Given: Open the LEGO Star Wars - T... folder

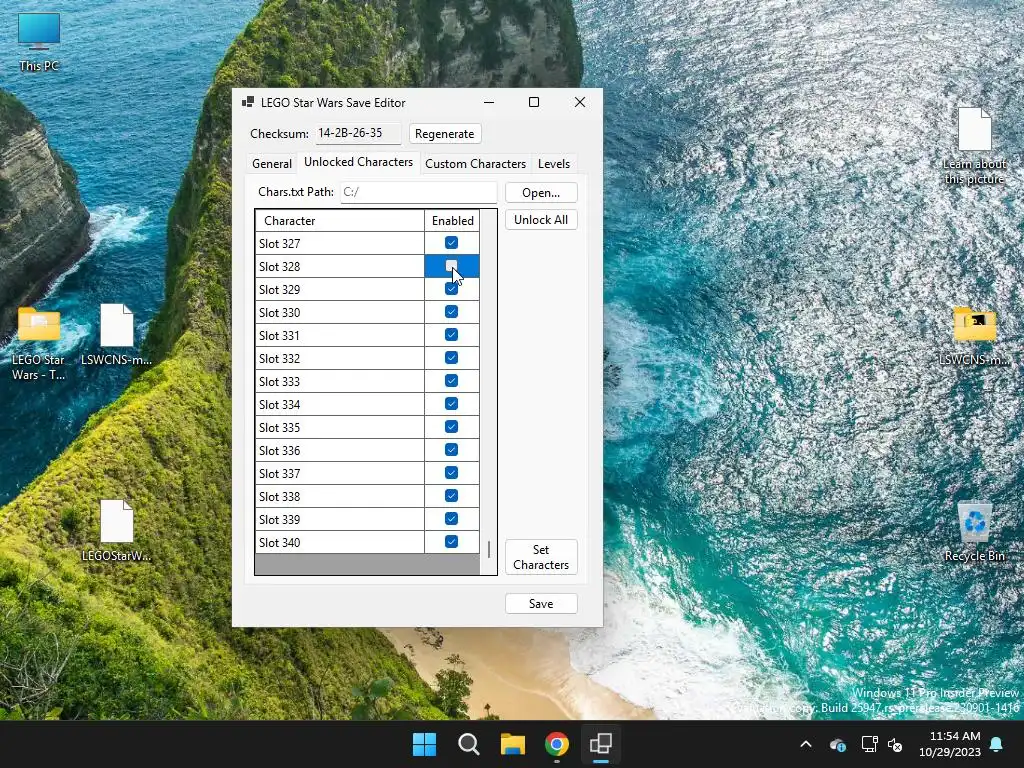Looking at the screenshot, I should tap(39, 343).
